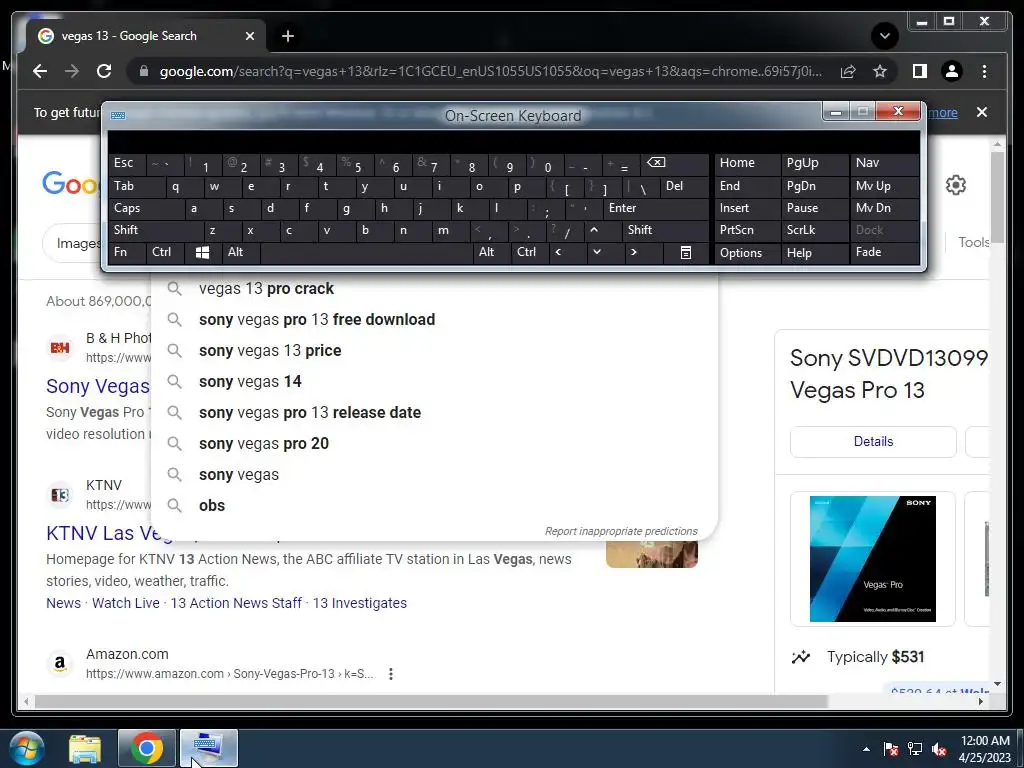Open the Vegas Pro product box thumbnail
1024x768 pixels.
coord(872,559)
